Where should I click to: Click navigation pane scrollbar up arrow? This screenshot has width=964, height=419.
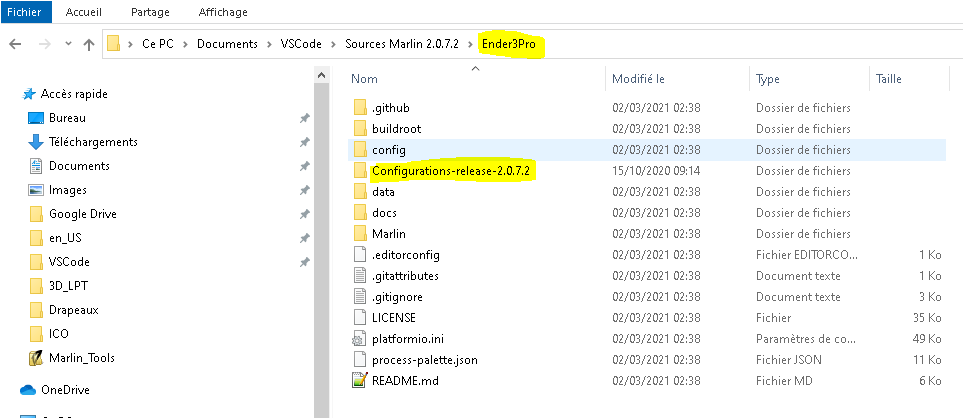322,75
